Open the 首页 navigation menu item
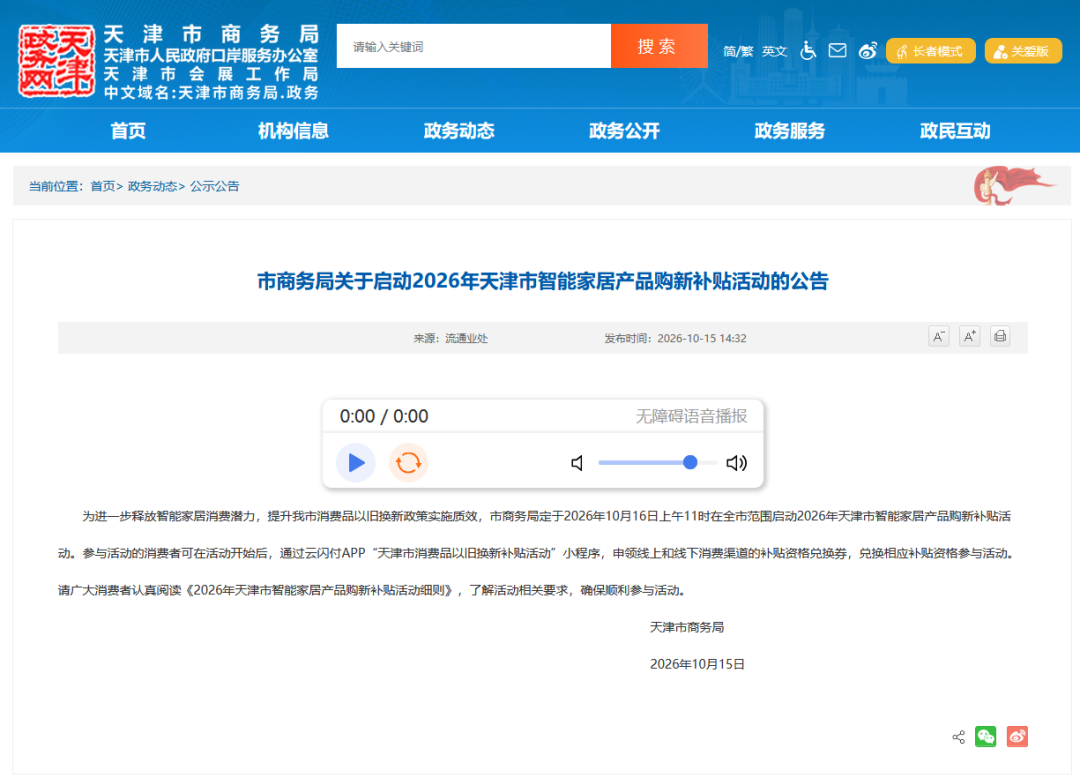Image resolution: width=1080 pixels, height=778 pixels. (128, 131)
